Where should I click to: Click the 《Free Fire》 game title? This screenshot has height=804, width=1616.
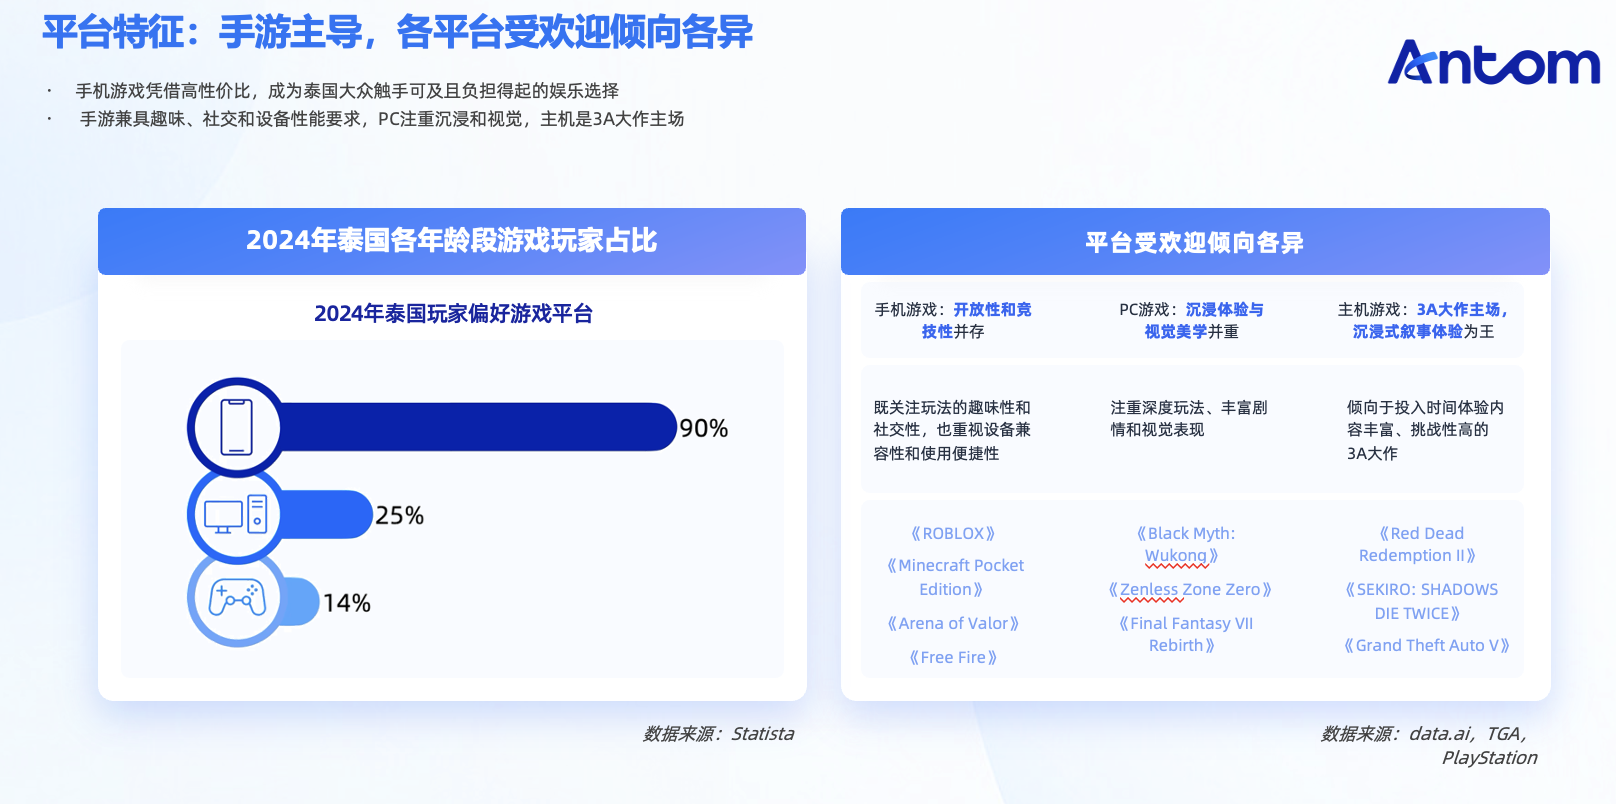(953, 657)
